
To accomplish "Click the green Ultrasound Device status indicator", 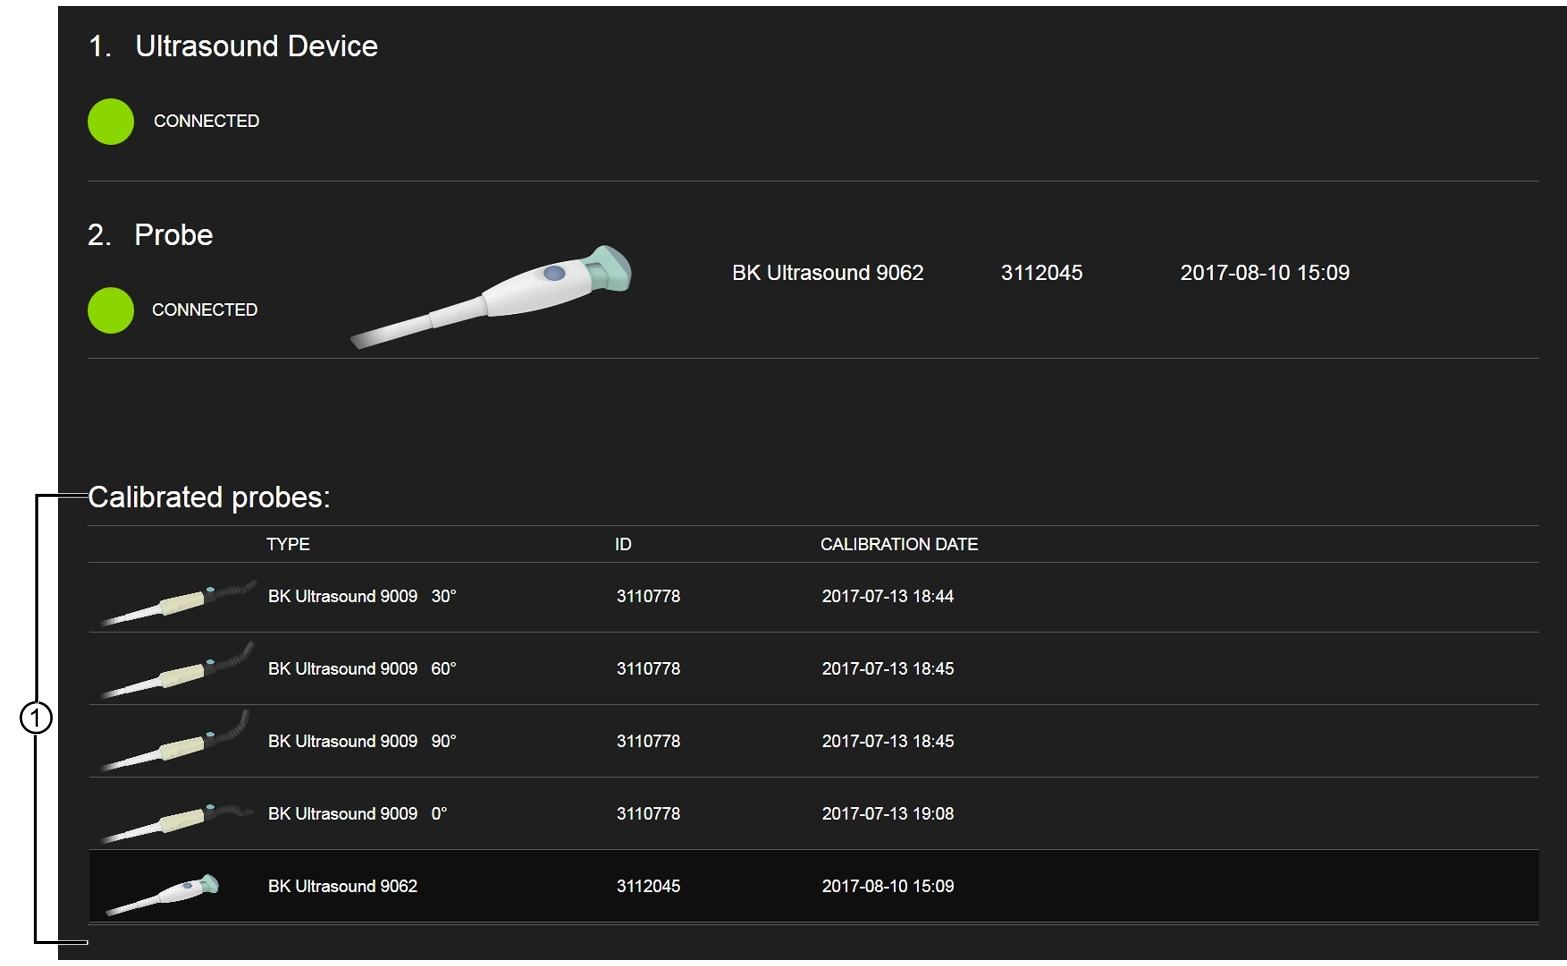I will point(111,121).
